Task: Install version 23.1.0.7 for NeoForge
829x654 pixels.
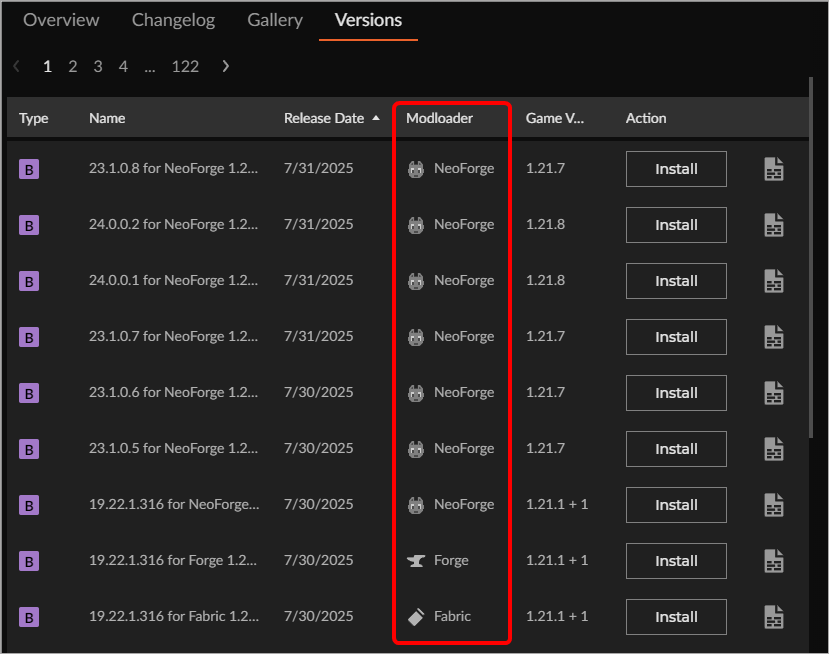Action: pos(676,337)
